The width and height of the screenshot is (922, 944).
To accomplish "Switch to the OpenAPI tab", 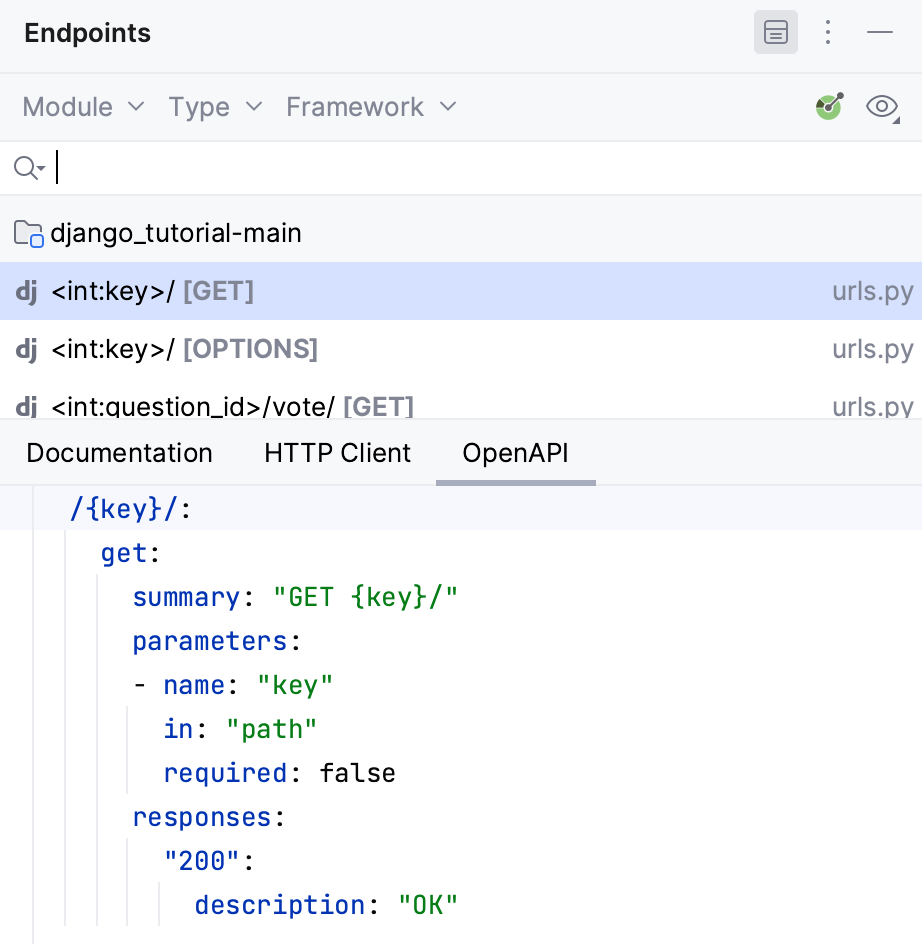I will tap(516, 453).
